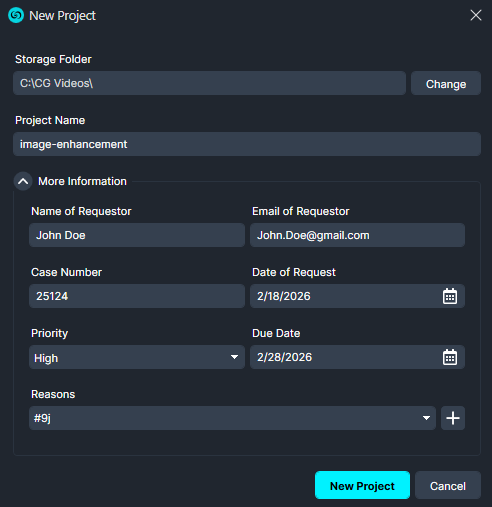This screenshot has height=507, width=492.
Task: Add a new reason with the plus button
Action: tap(453, 418)
